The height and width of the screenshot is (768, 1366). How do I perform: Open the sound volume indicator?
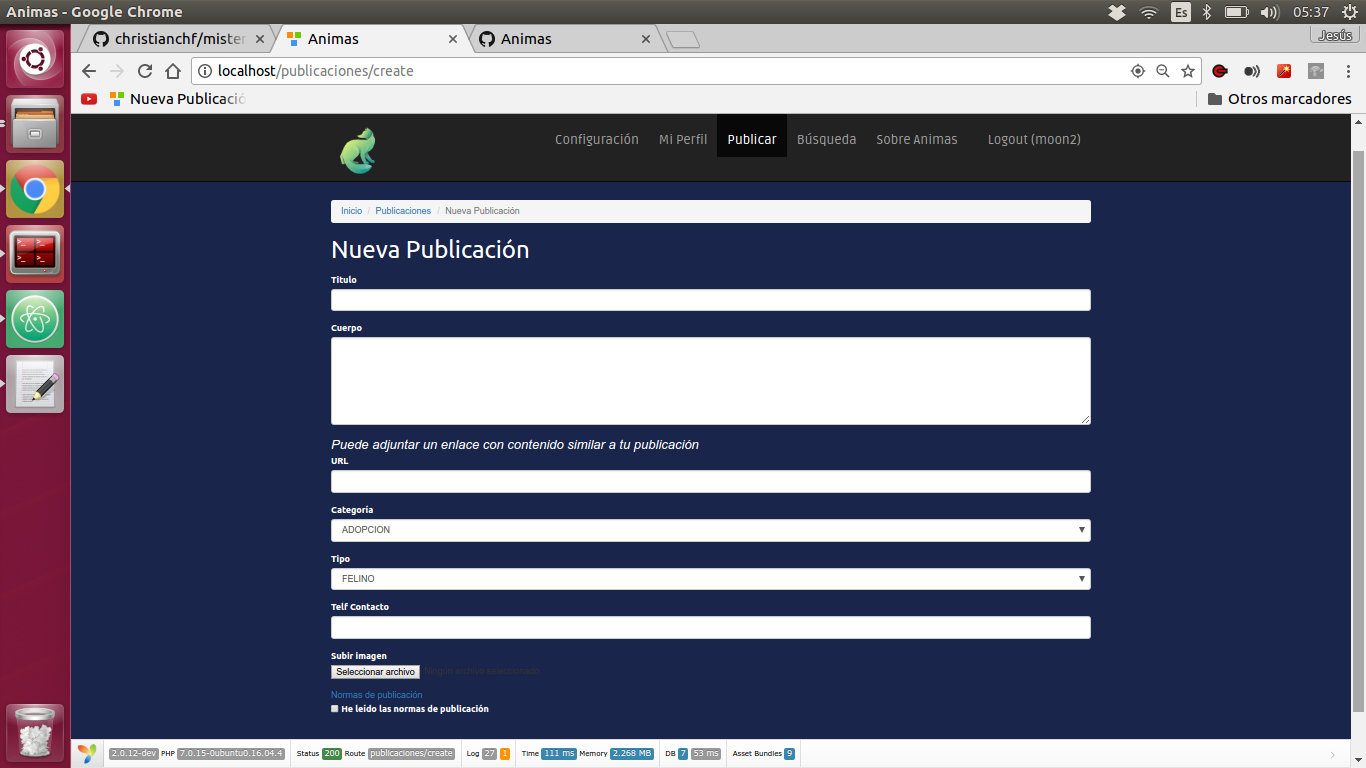(x=1270, y=12)
